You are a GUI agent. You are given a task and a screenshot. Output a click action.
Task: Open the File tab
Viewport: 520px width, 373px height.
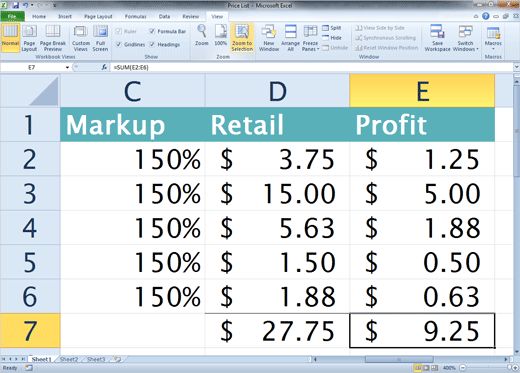click(x=12, y=16)
